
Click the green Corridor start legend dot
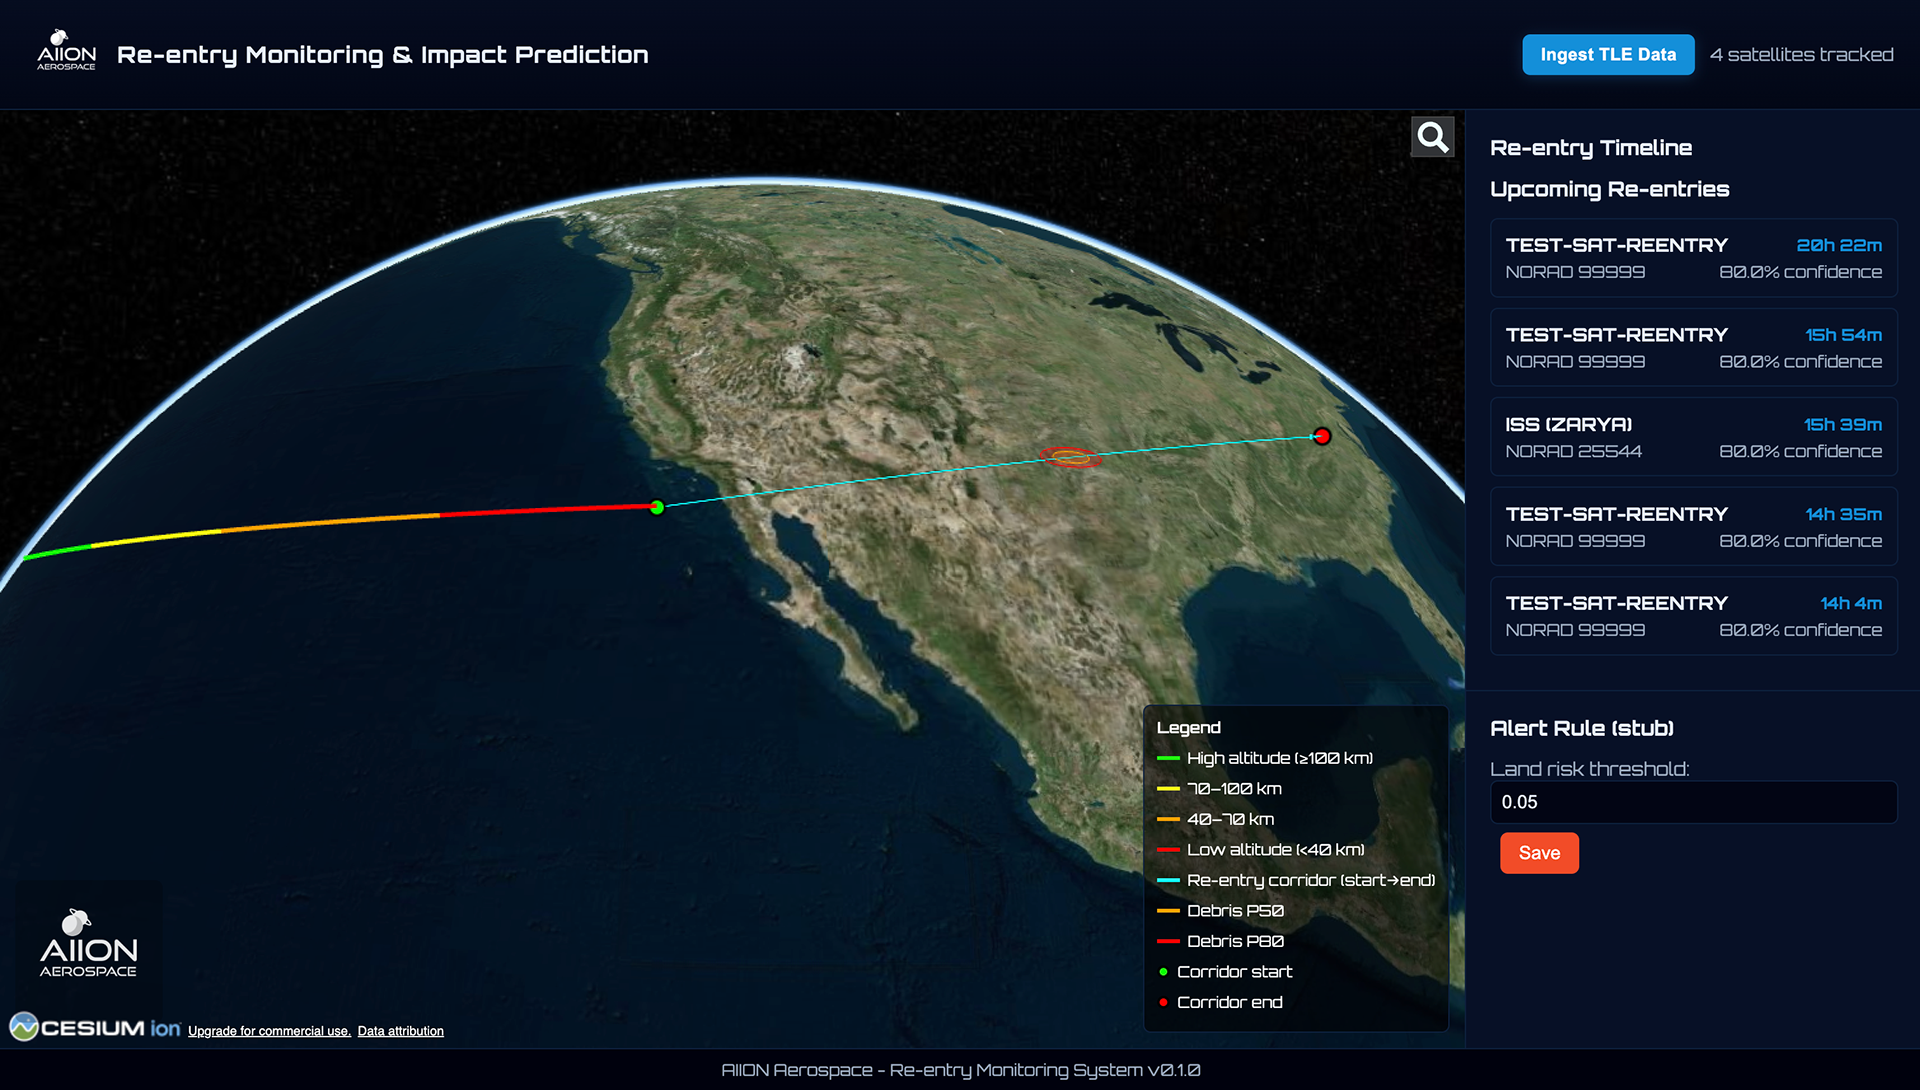coord(1163,972)
